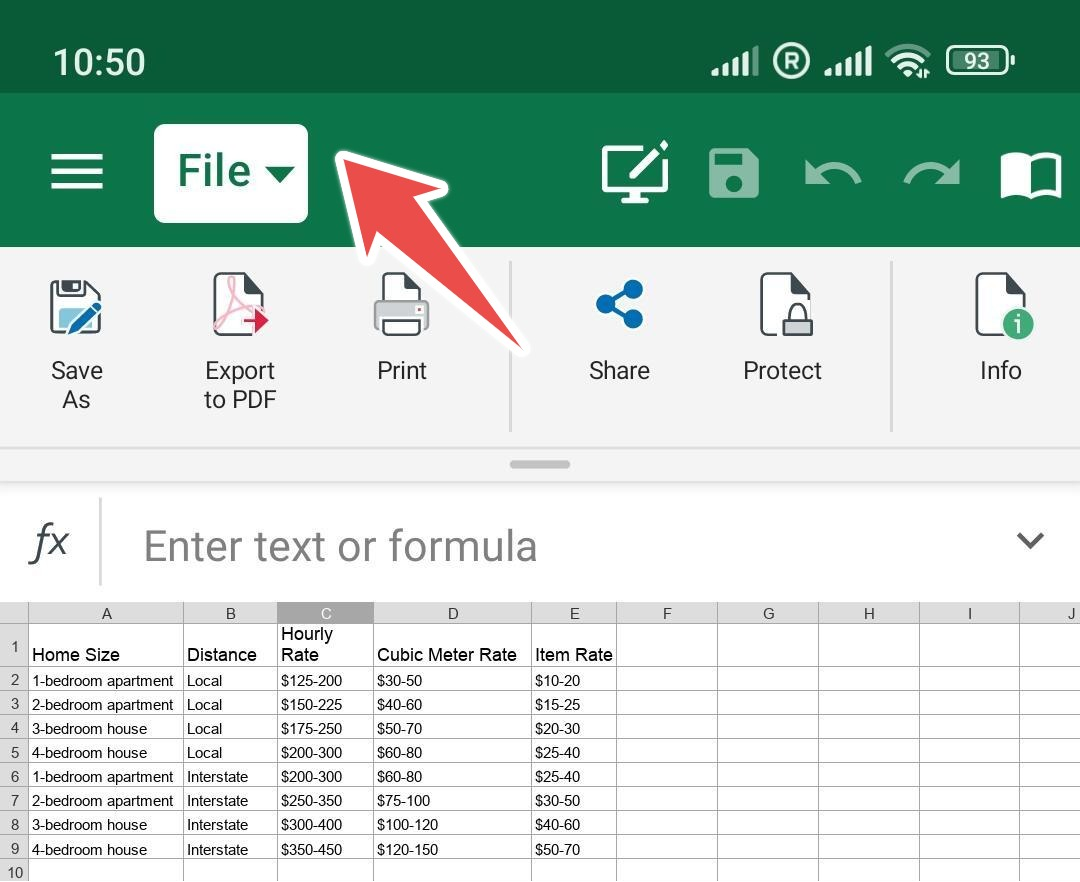Open the Protect option

(782, 328)
